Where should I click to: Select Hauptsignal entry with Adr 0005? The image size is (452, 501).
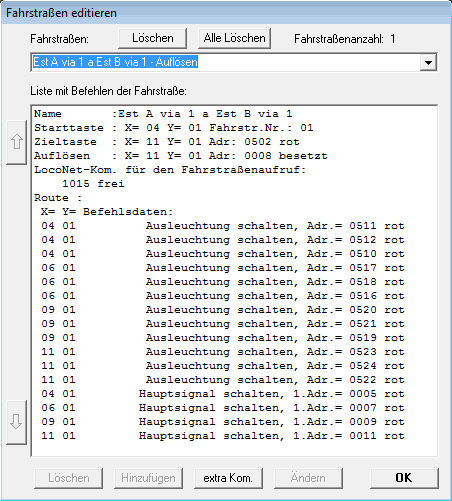[x=223, y=394]
